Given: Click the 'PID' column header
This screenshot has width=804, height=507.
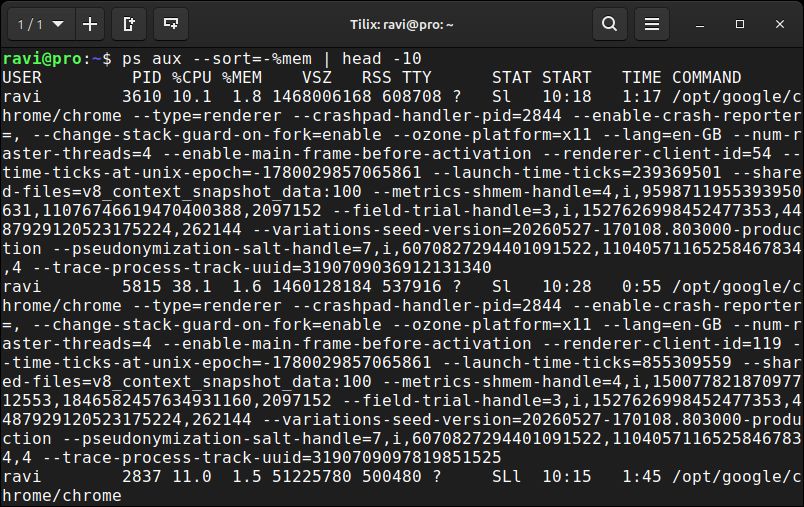Looking at the screenshot, I should point(147,78).
